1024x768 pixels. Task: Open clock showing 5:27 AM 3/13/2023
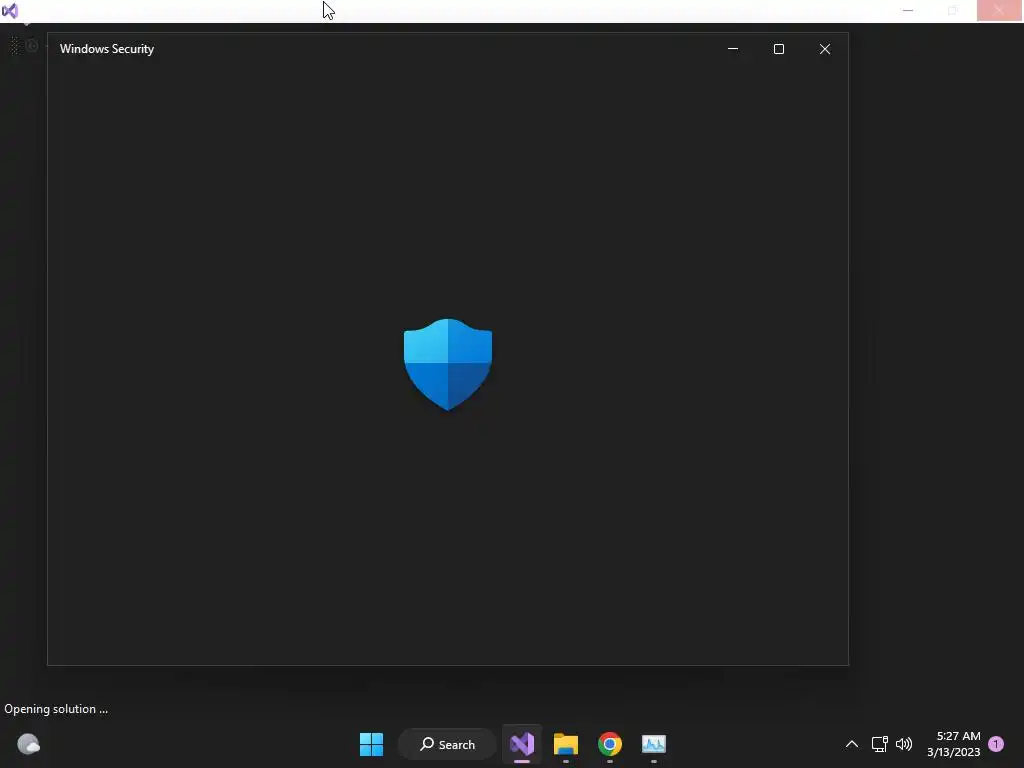[953, 744]
